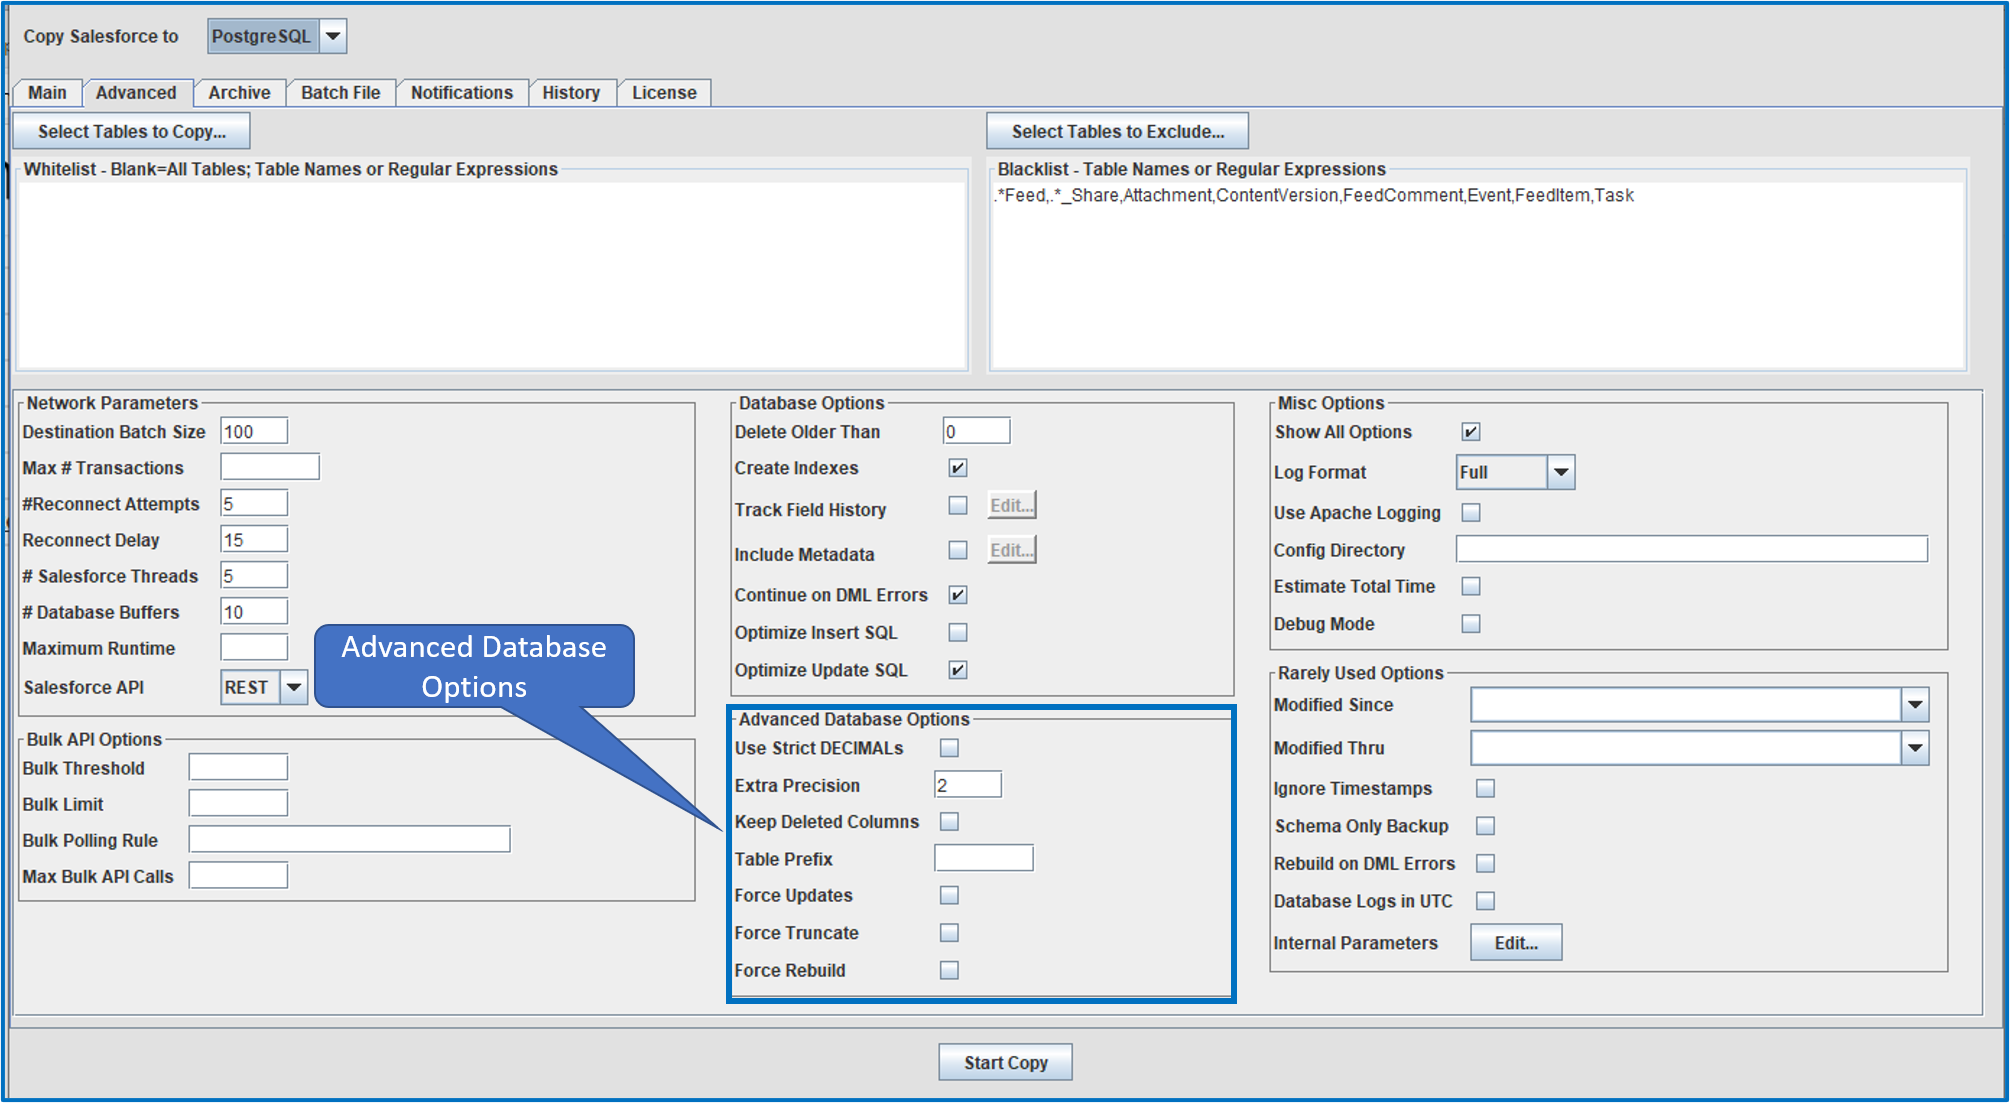This screenshot has height=1103, width=2010.
Task: Open the Modified Since dropdown arrow
Action: coord(1915,705)
